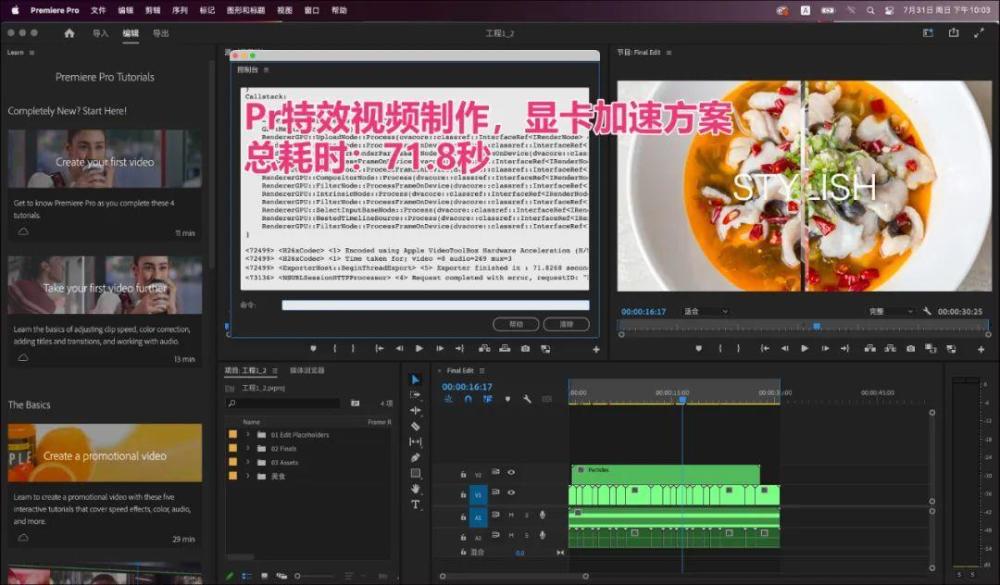Open the 序列 menu in the menu bar
The width and height of the screenshot is (1000, 585).
(x=180, y=10)
